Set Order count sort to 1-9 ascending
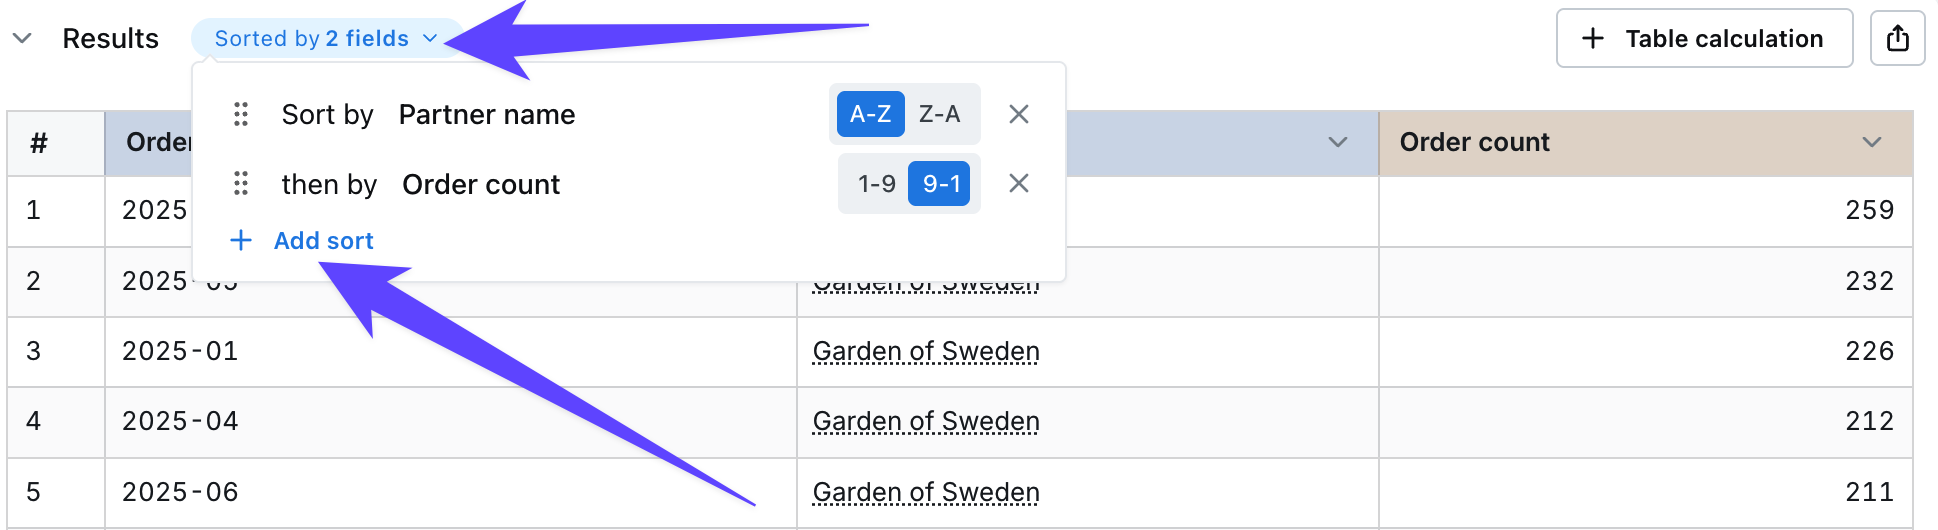 [876, 184]
